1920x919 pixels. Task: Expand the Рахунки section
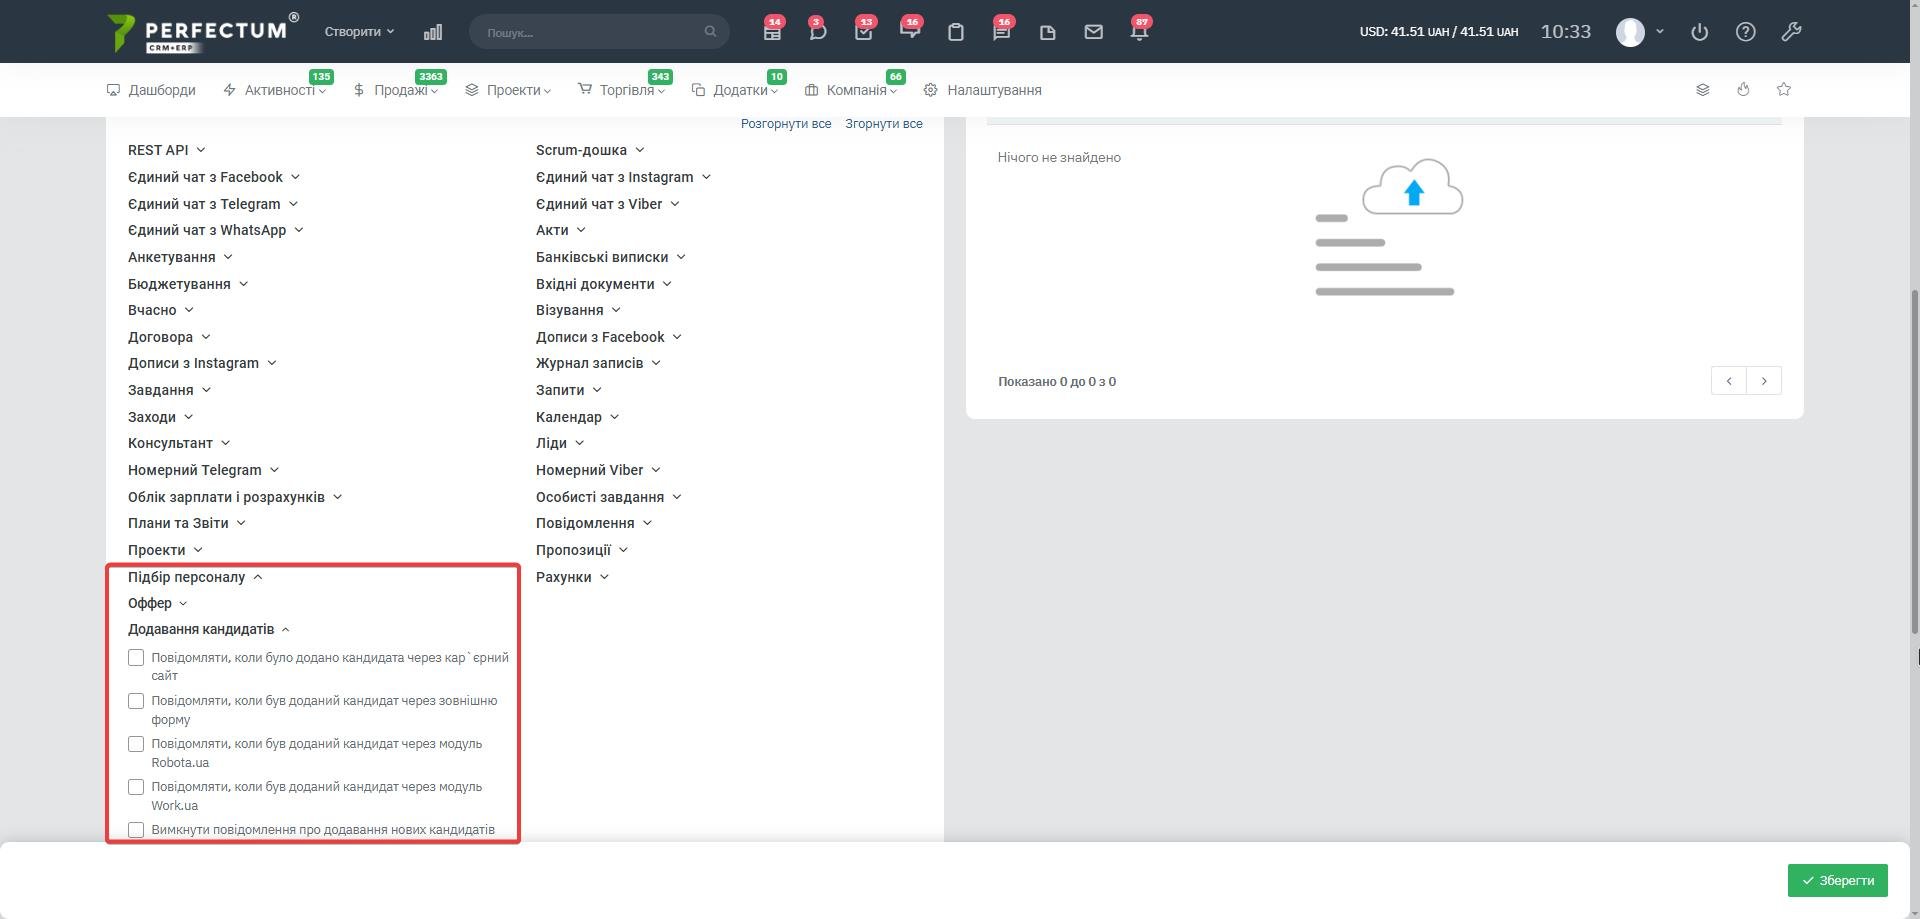(x=573, y=577)
